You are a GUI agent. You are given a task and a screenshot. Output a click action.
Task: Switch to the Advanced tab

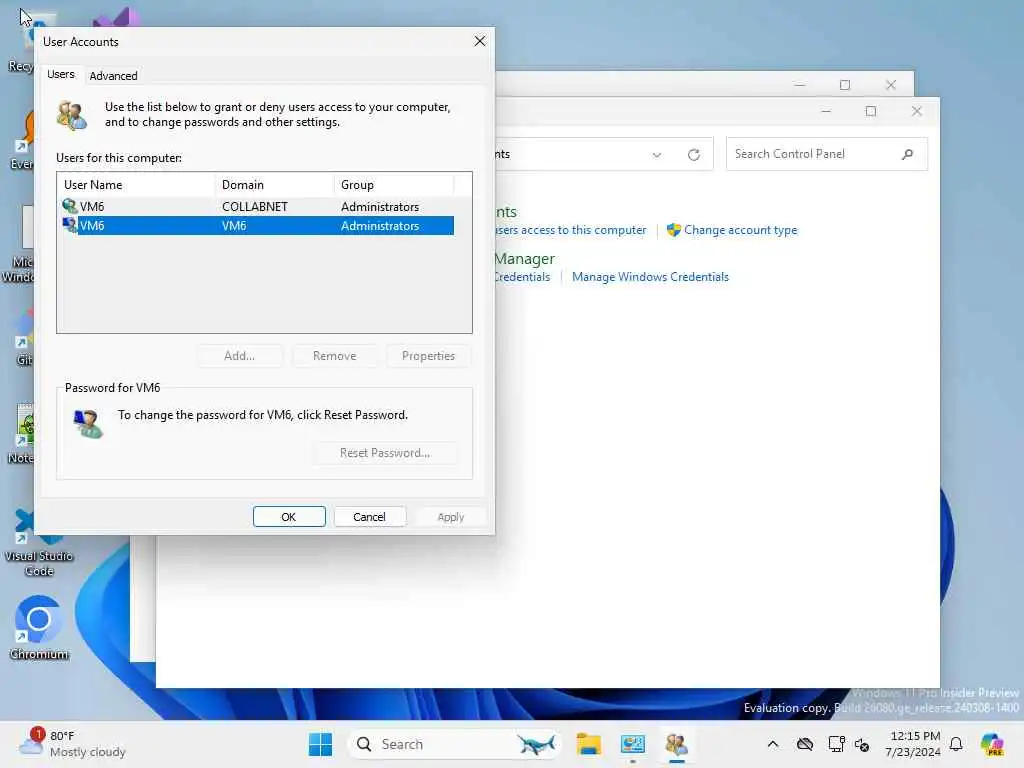pos(113,76)
